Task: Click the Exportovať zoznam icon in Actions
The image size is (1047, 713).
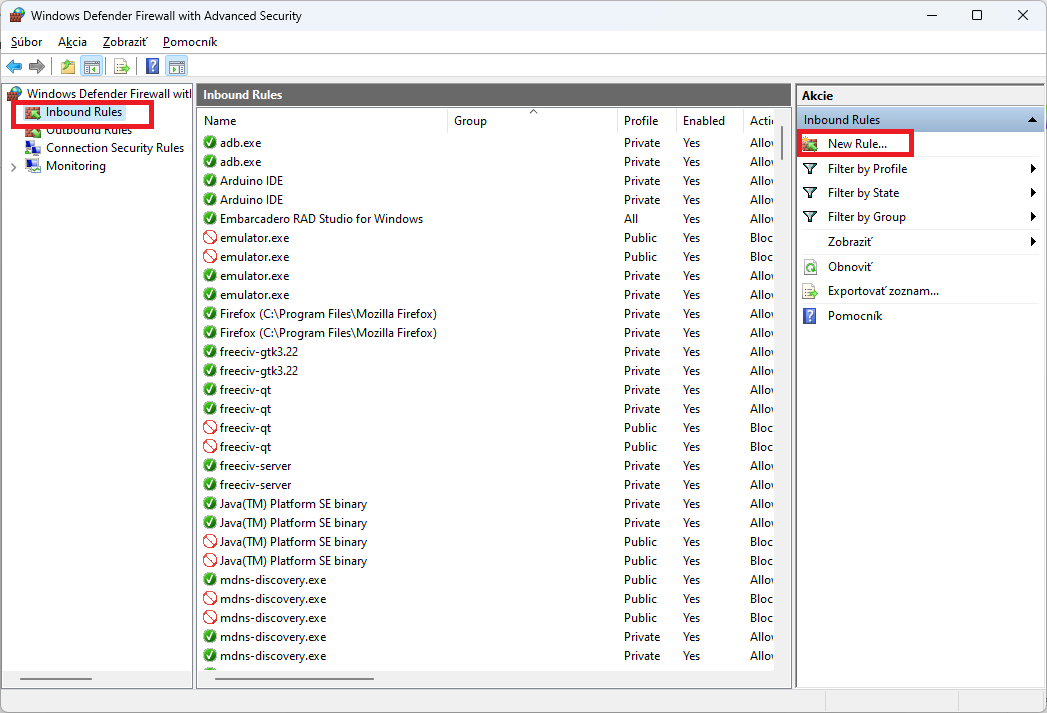Action: (810, 291)
